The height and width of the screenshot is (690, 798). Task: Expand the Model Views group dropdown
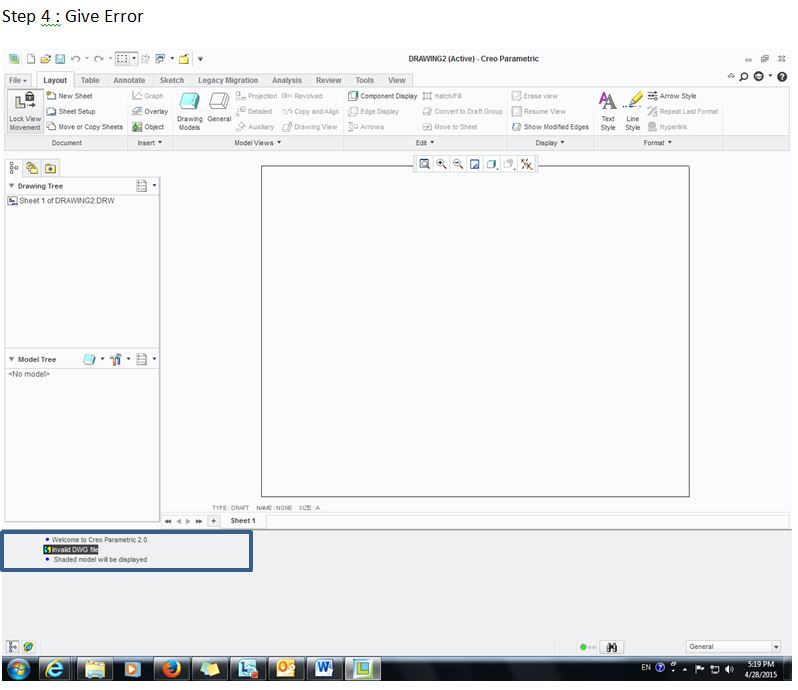[258, 143]
